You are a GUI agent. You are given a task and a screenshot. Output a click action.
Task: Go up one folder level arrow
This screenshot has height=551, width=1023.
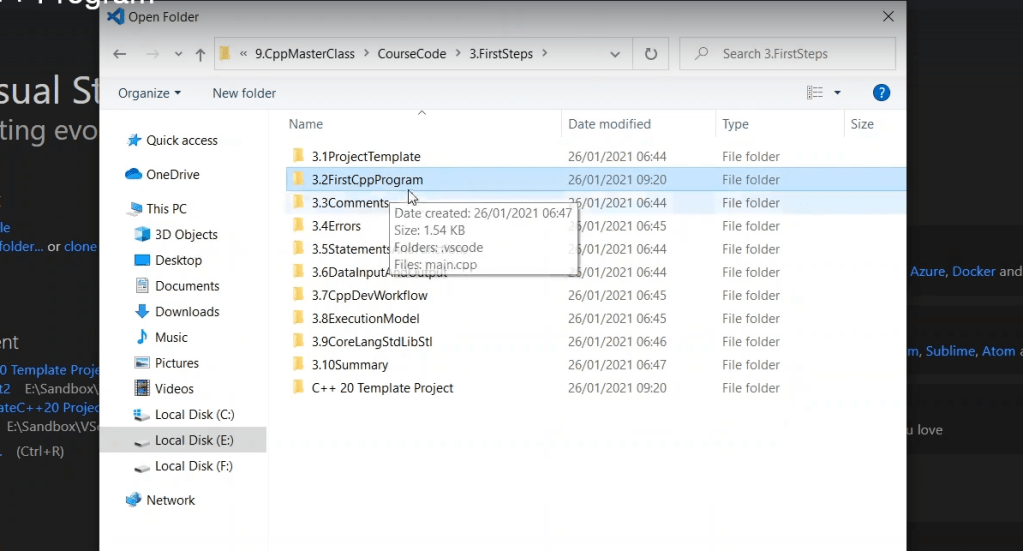point(200,55)
